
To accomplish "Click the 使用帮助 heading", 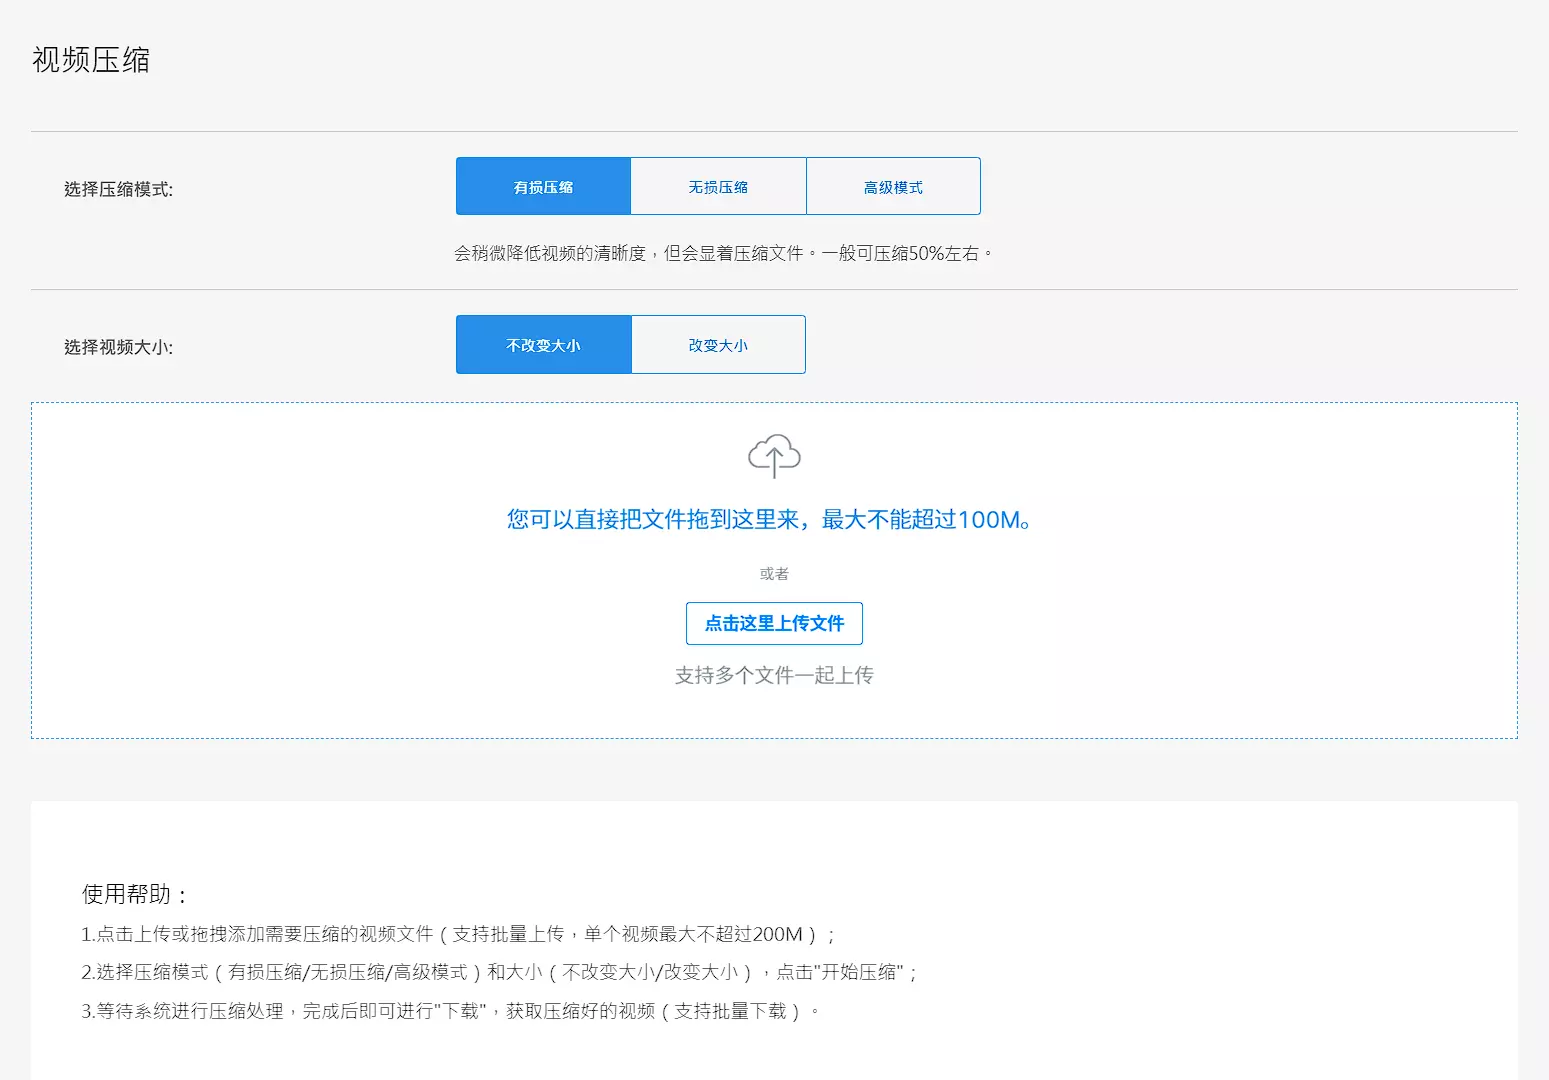I will 135,894.
